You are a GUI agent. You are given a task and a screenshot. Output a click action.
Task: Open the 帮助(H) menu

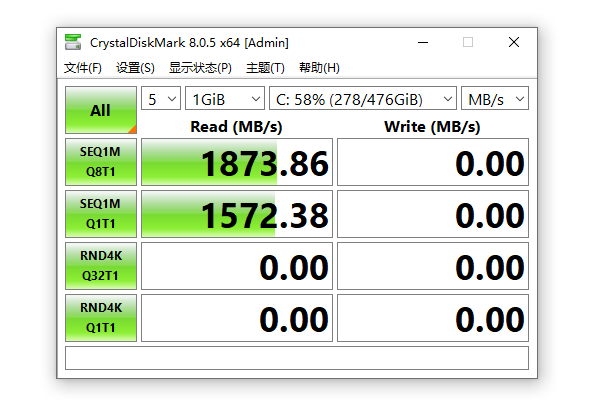319,68
